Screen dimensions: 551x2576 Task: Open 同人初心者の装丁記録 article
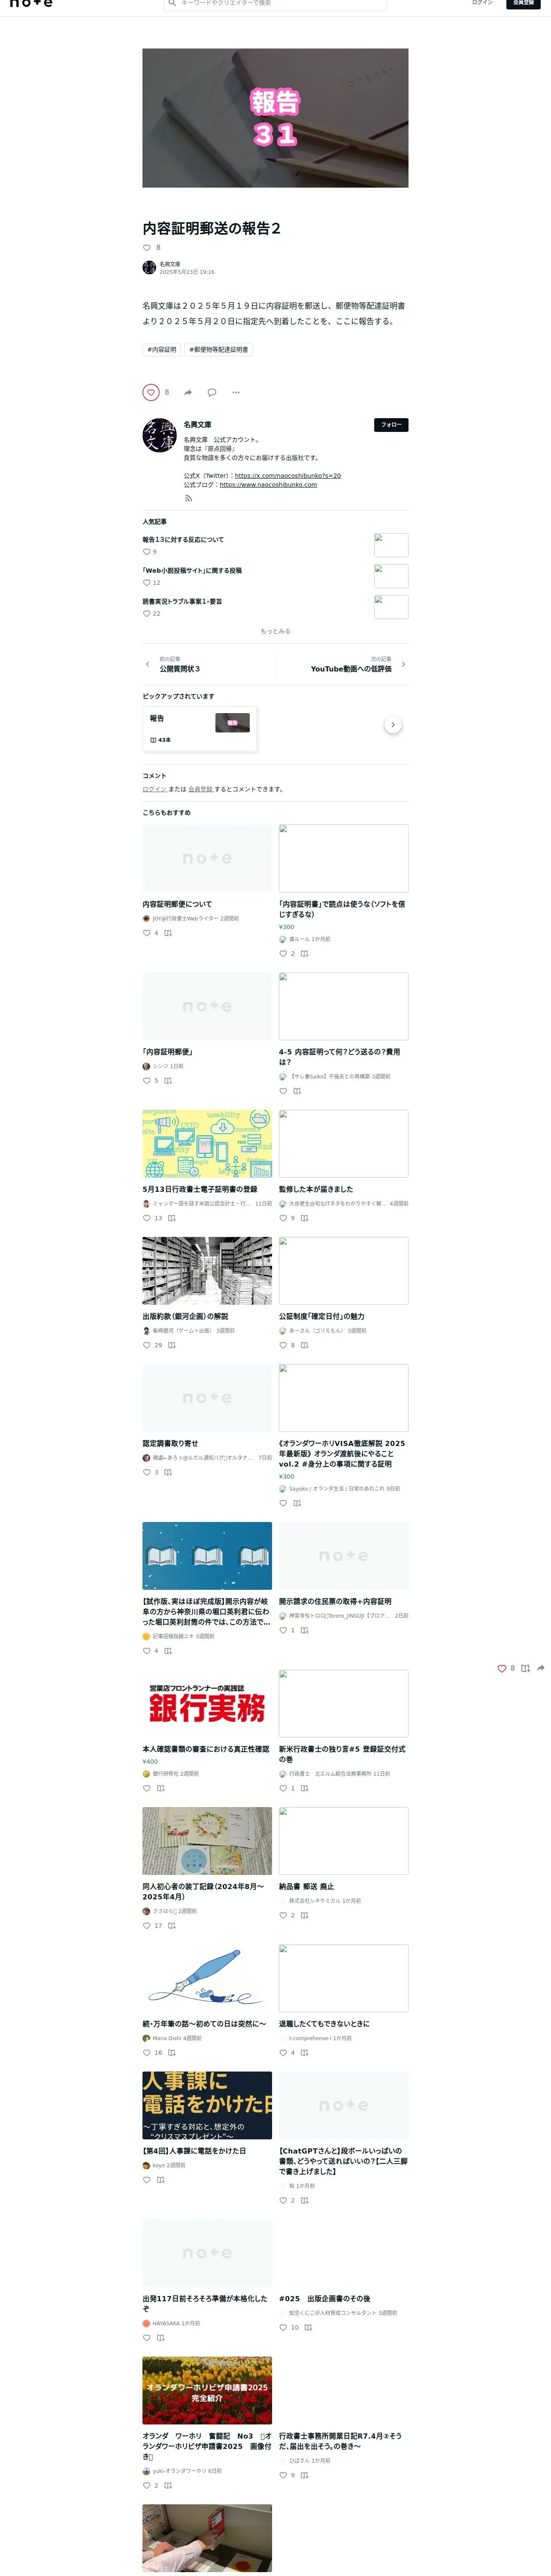coord(203,1891)
